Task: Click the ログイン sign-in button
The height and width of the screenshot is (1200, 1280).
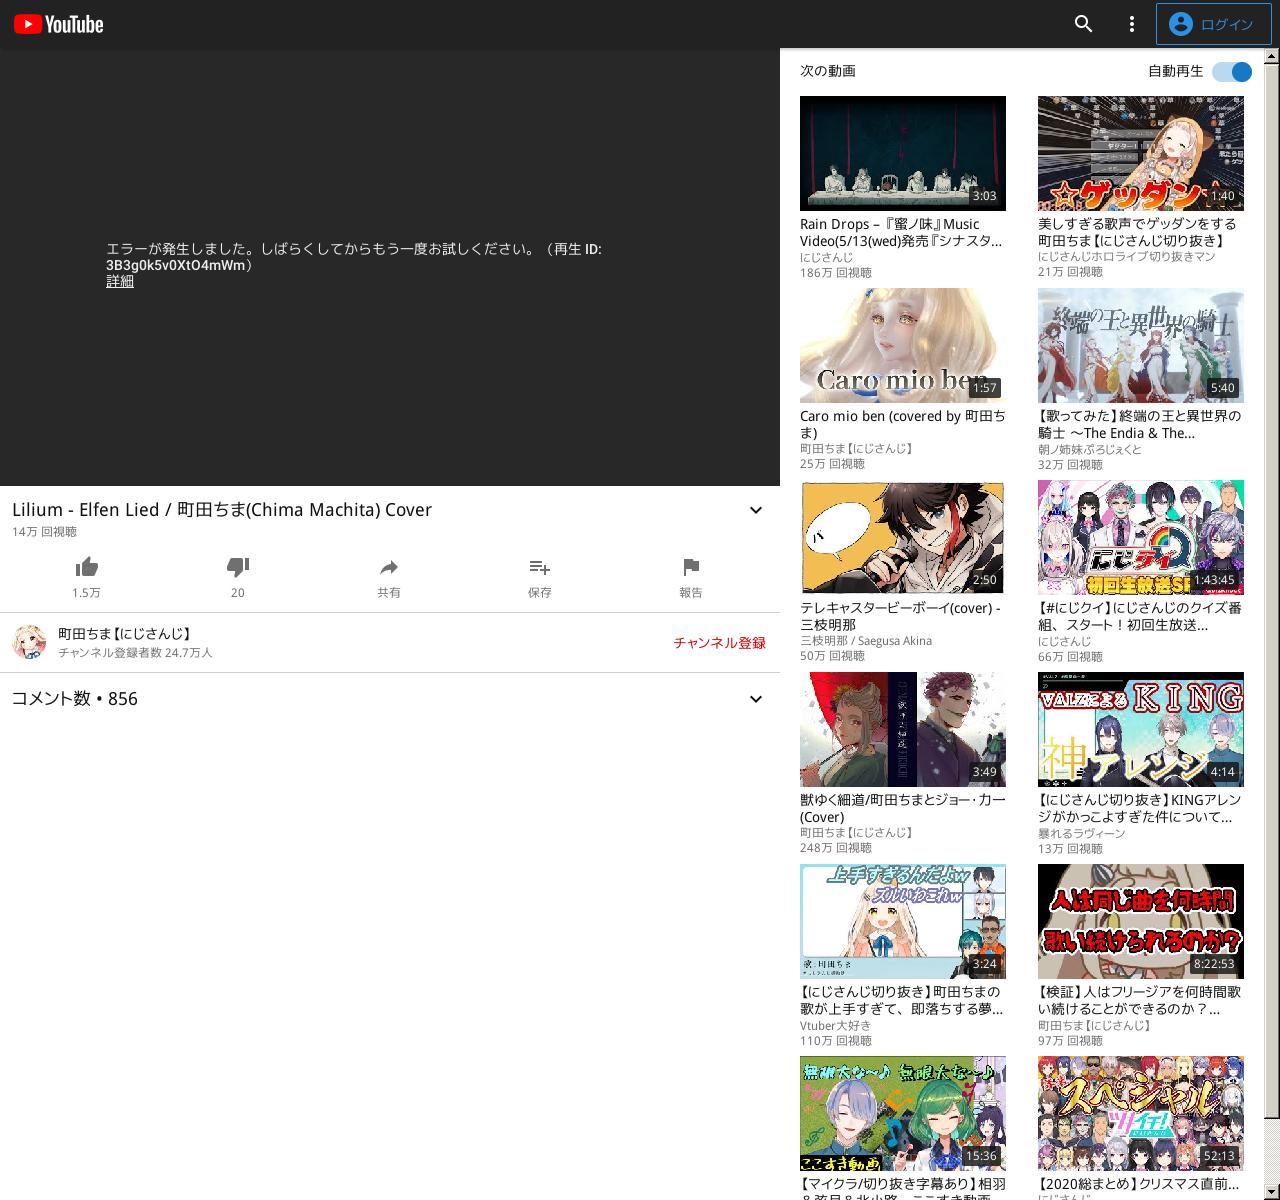Action: (x=1213, y=24)
